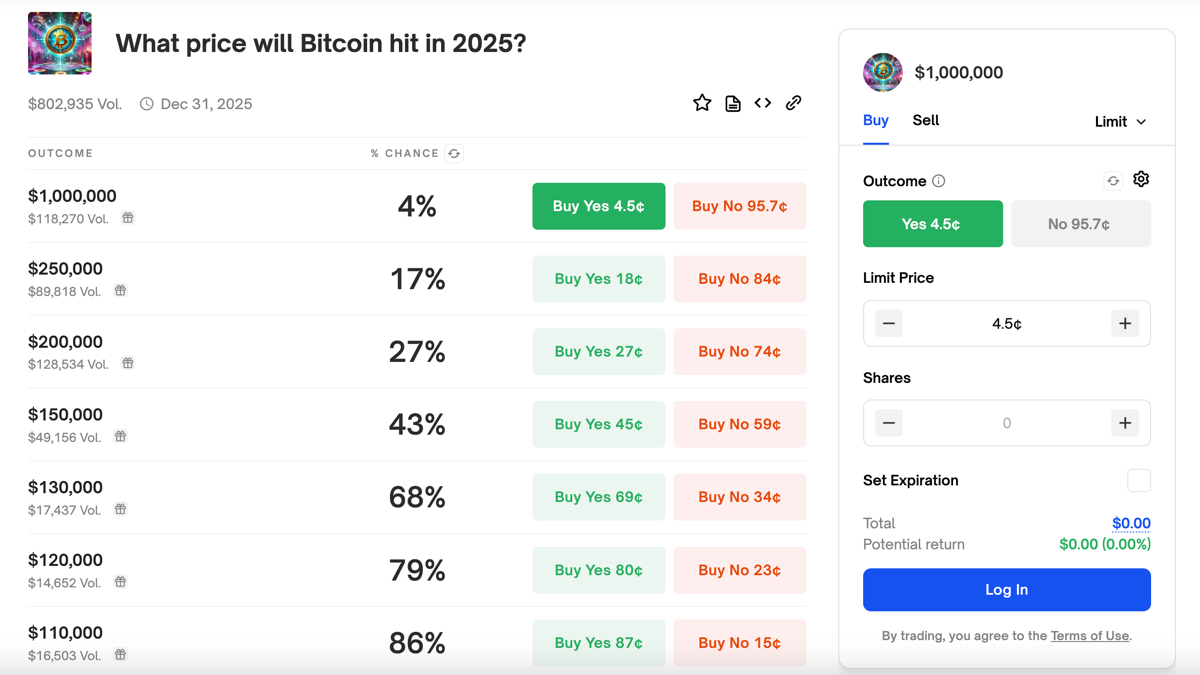Enable the Set Expiration checkbox
1200x675 pixels.
(1139, 481)
